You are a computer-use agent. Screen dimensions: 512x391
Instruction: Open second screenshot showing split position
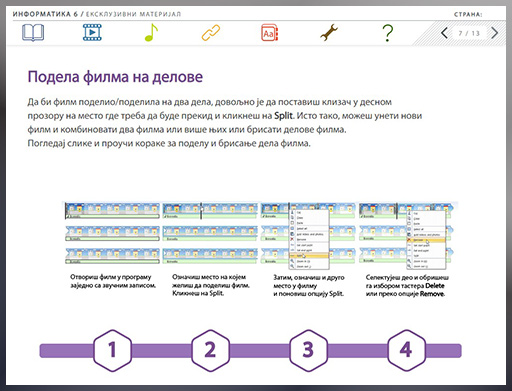(210, 233)
